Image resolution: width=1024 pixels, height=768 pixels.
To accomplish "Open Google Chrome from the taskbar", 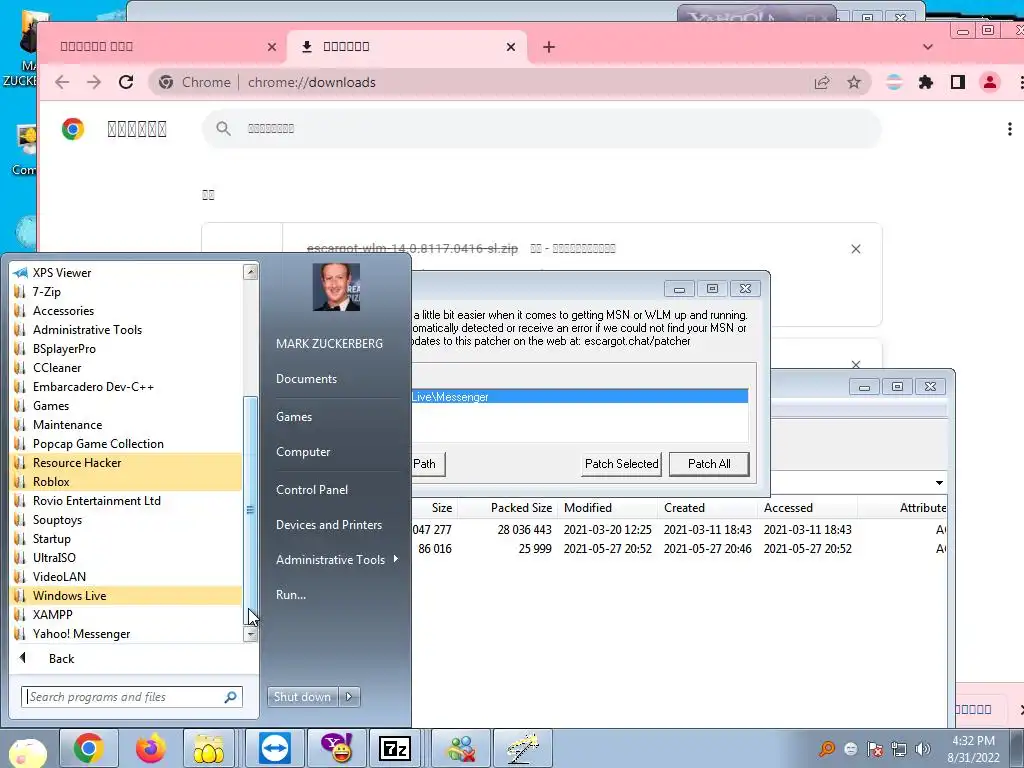I will 88,748.
